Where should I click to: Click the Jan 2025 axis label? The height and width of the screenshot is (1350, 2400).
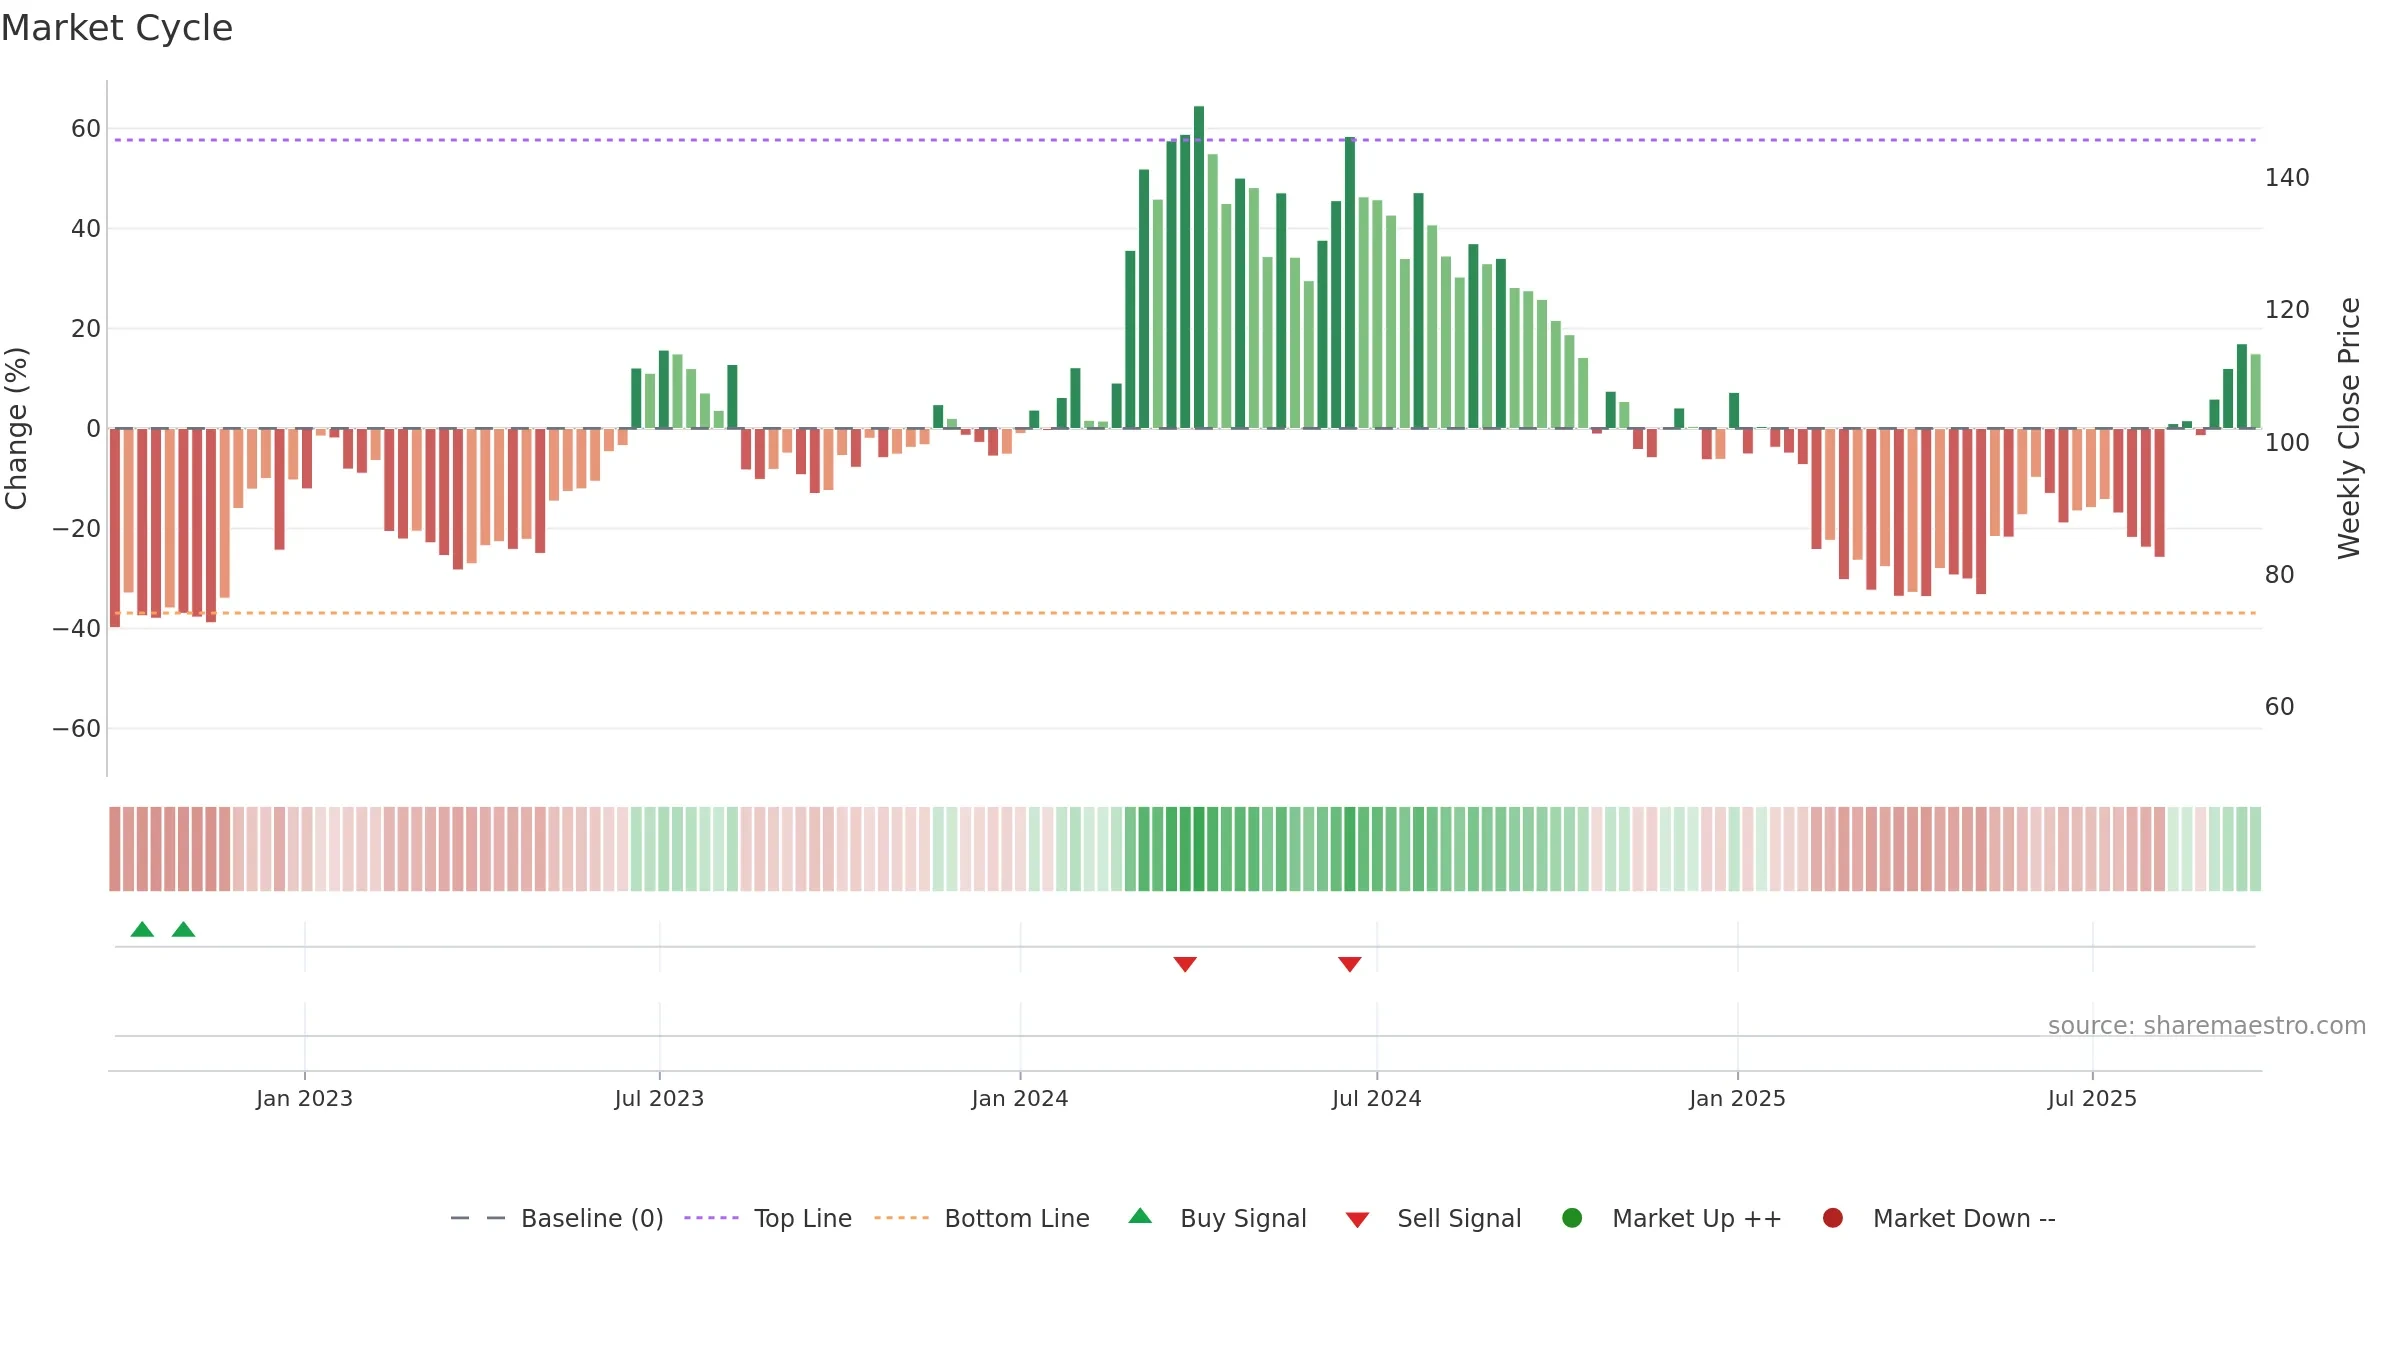pyautogui.click(x=1737, y=1098)
